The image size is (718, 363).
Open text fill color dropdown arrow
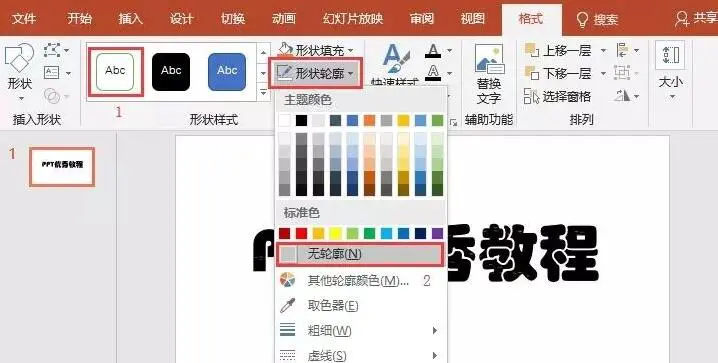[x=450, y=50]
